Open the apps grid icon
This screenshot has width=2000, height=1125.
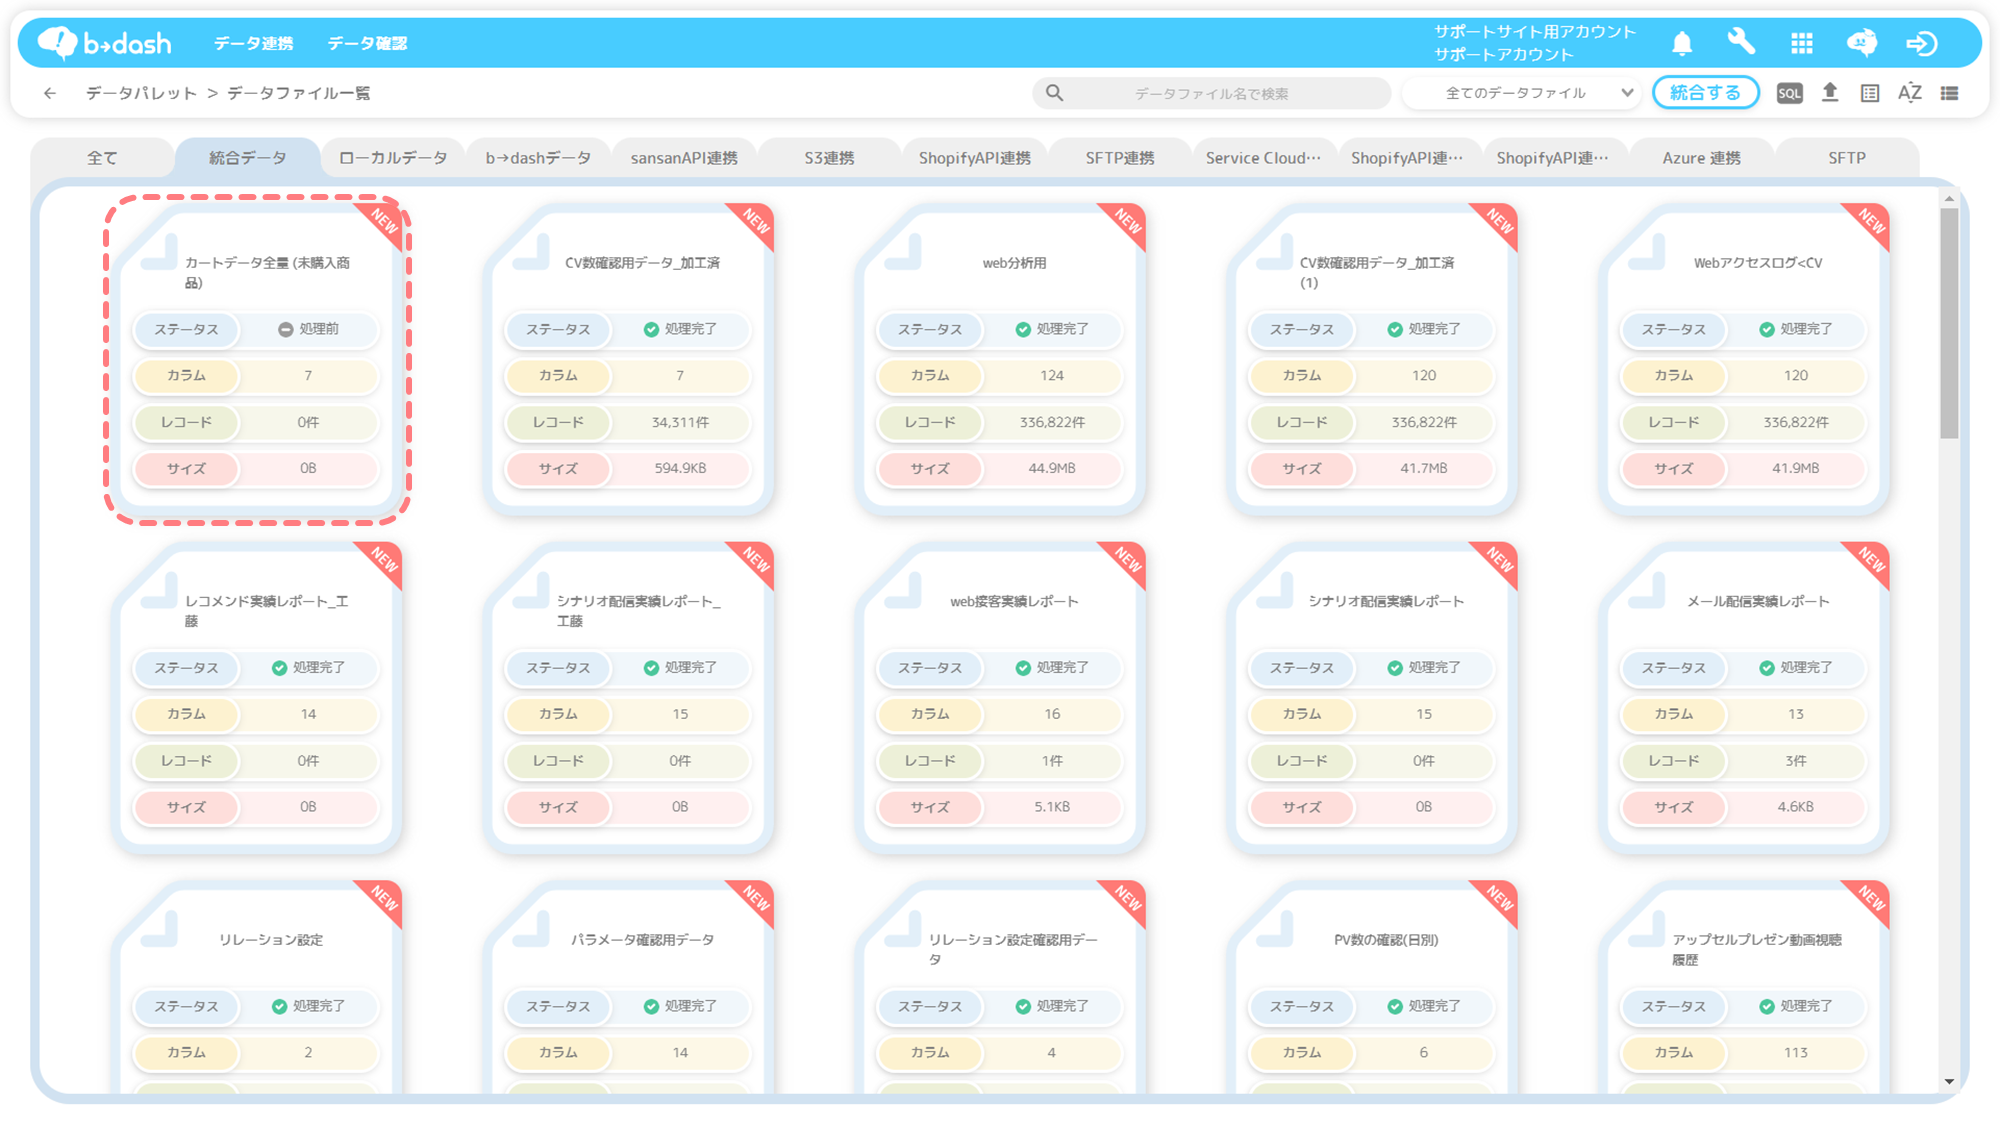point(1802,43)
